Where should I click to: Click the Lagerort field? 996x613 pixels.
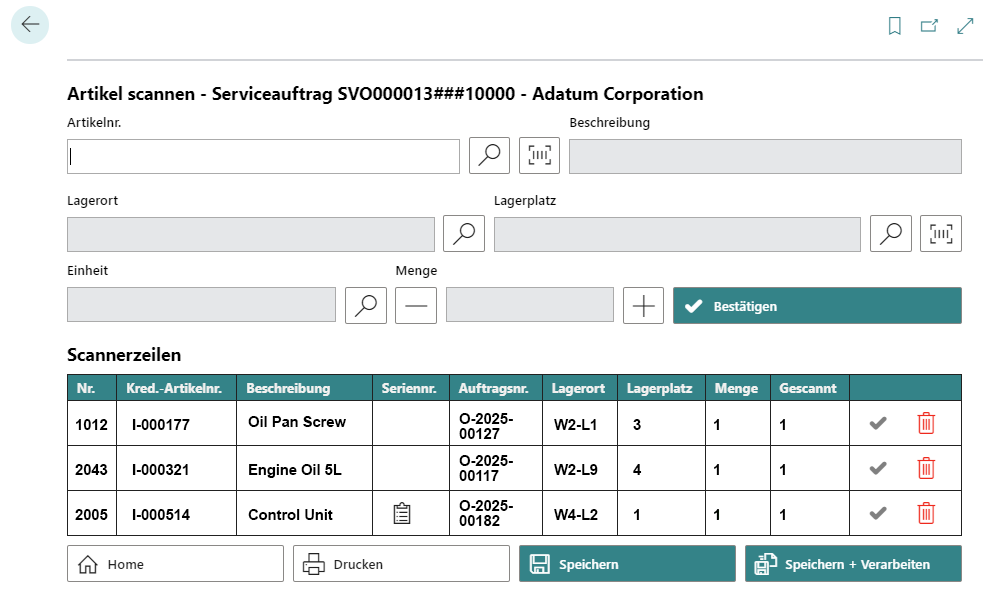tap(251, 234)
